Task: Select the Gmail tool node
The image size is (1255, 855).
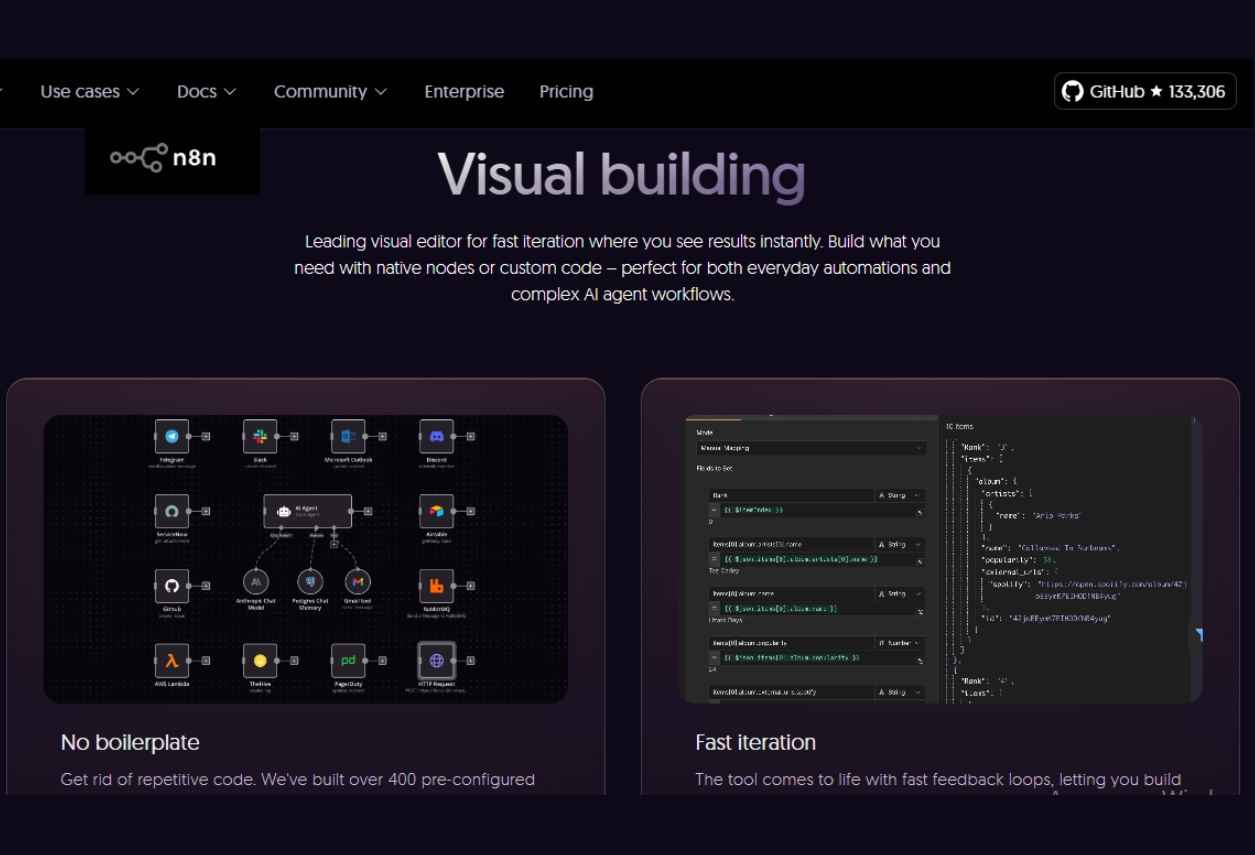Action: click(x=358, y=582)
